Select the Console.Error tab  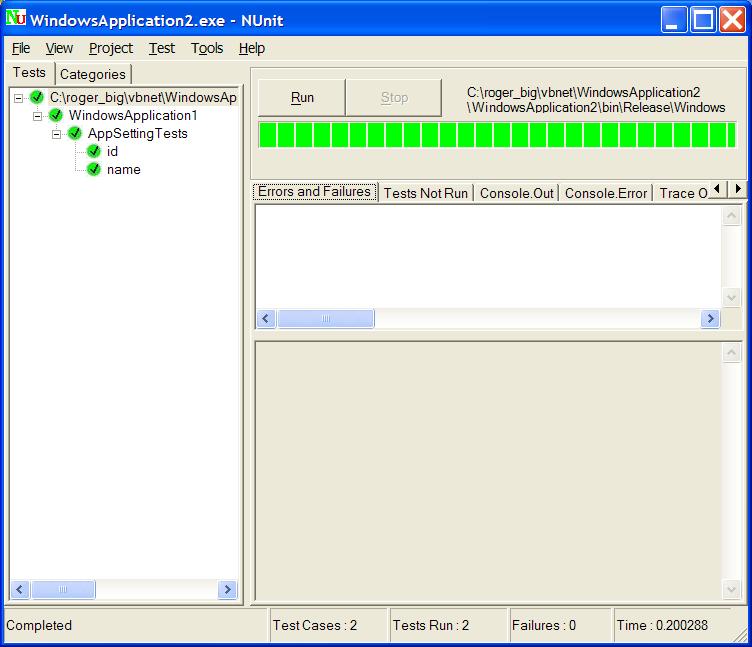pyautogui.click(x=606, y=193)
